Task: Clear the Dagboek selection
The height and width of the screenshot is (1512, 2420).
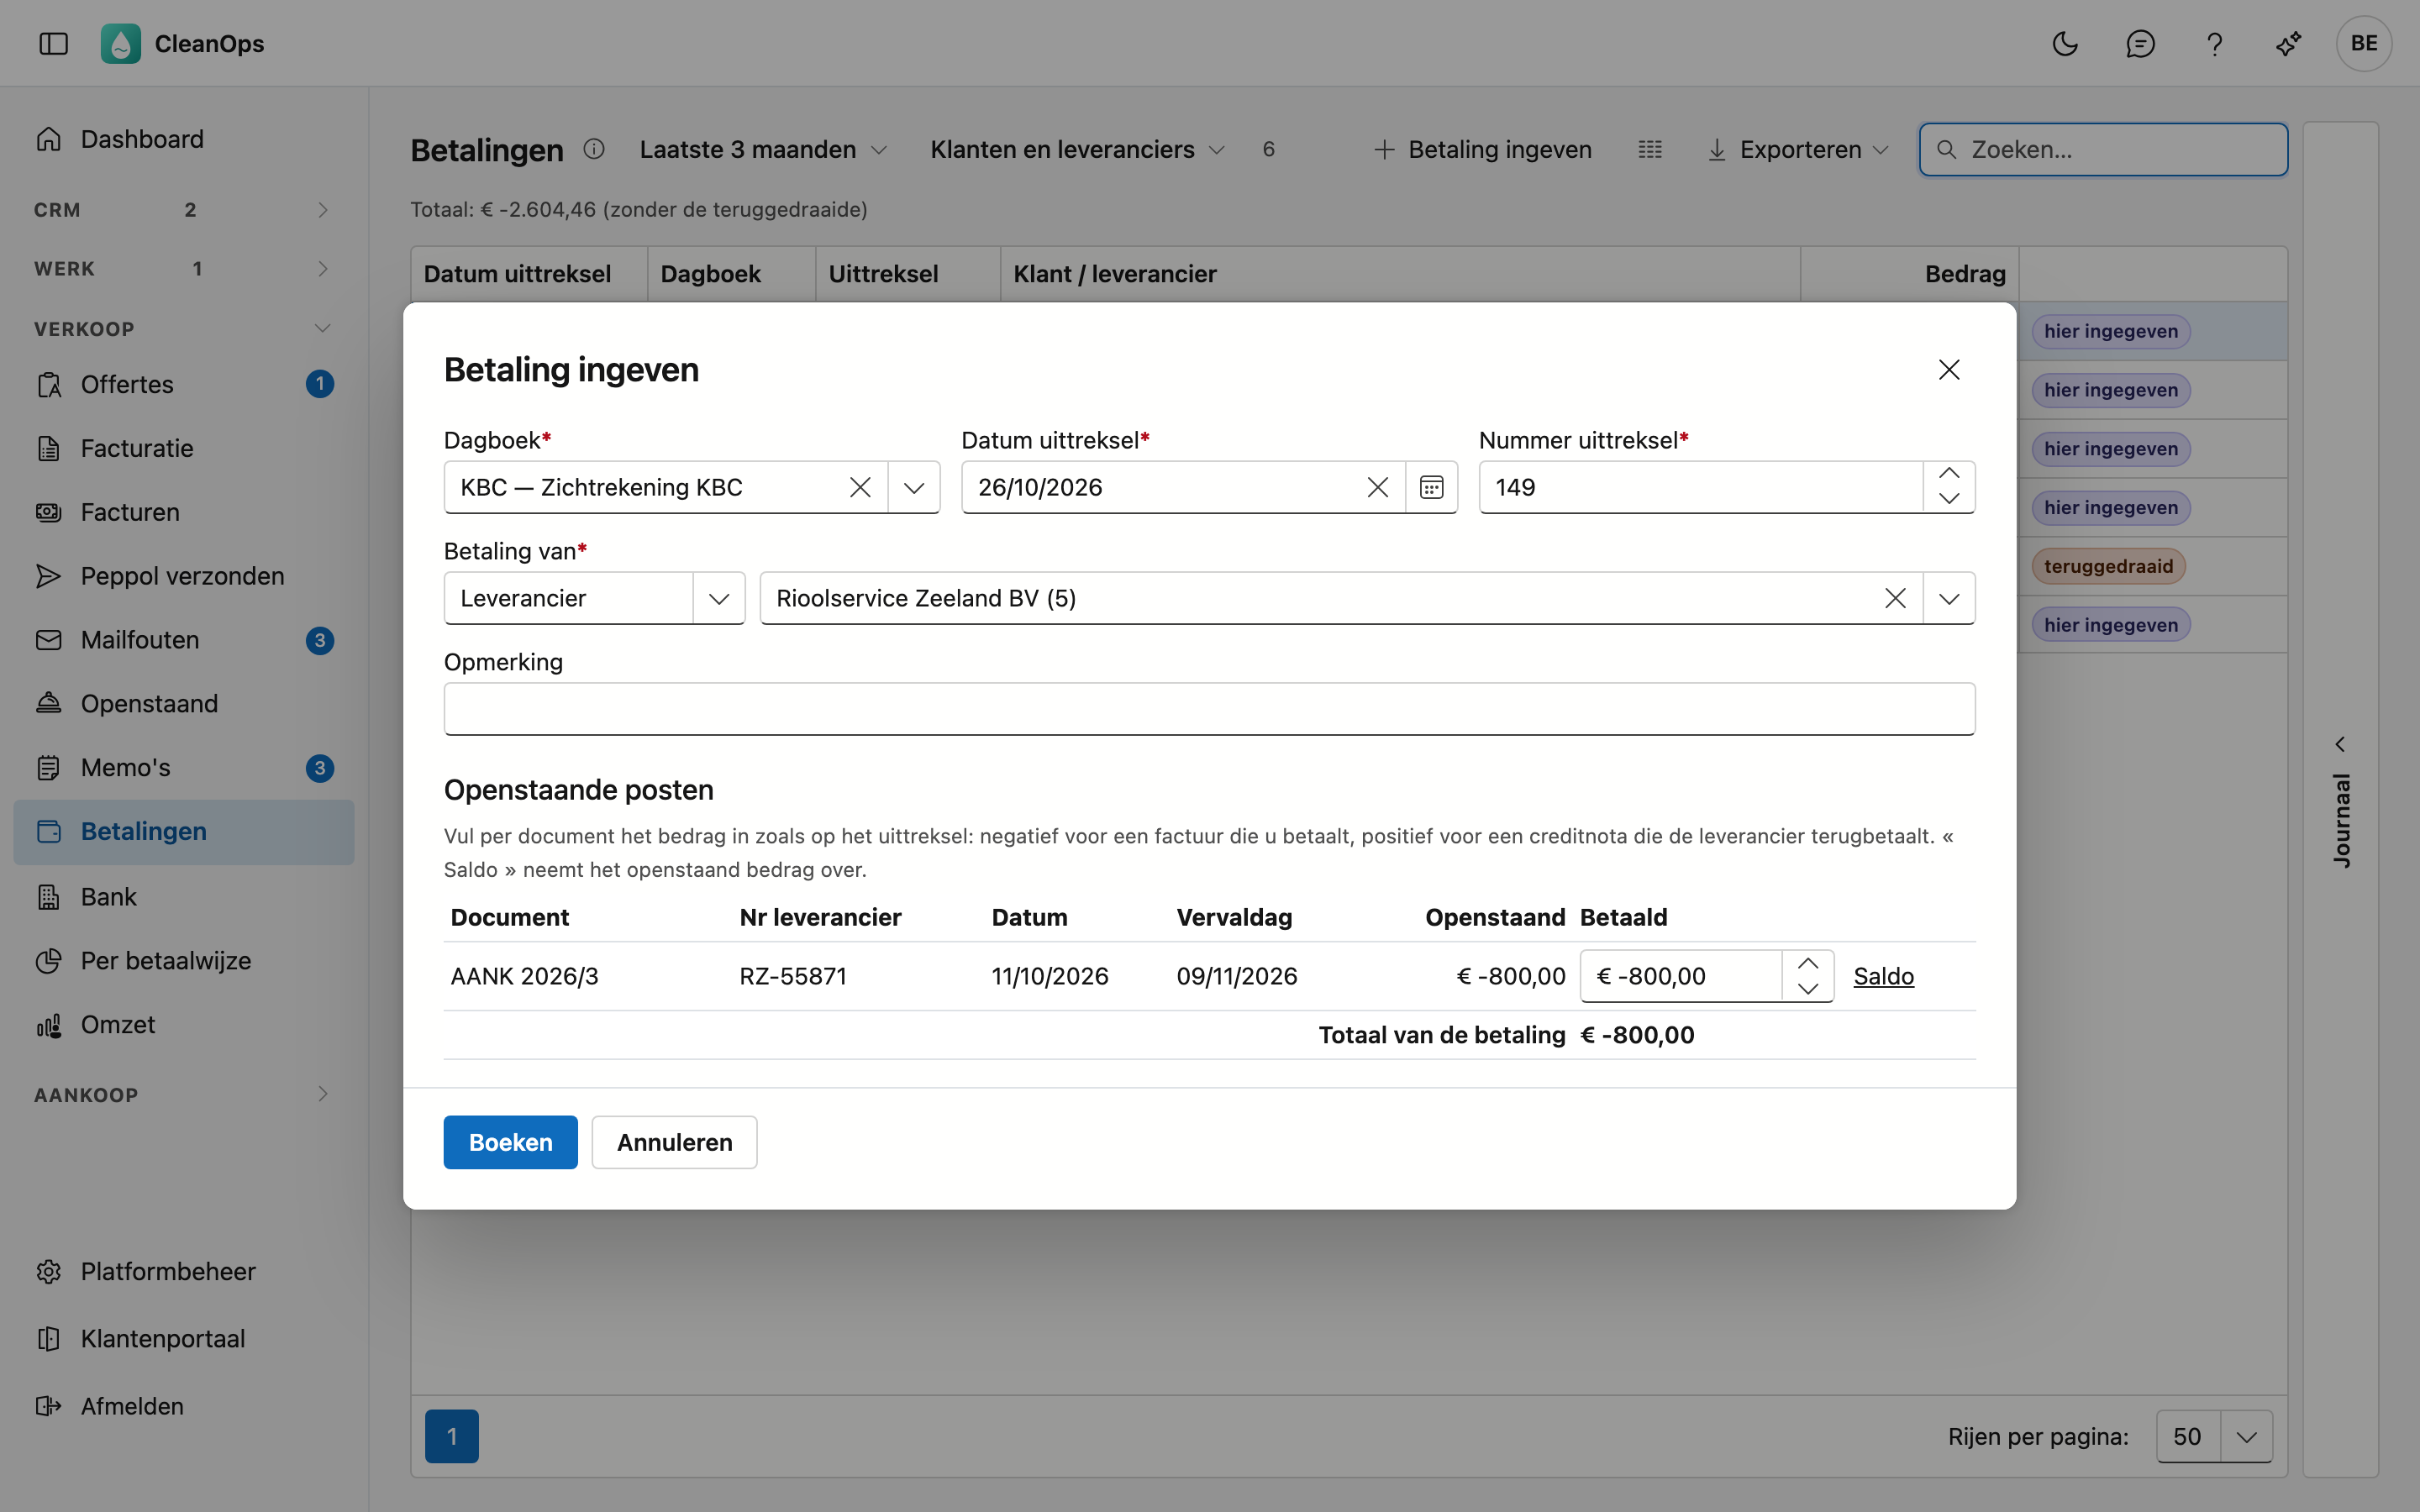Action: coord(860,487)
